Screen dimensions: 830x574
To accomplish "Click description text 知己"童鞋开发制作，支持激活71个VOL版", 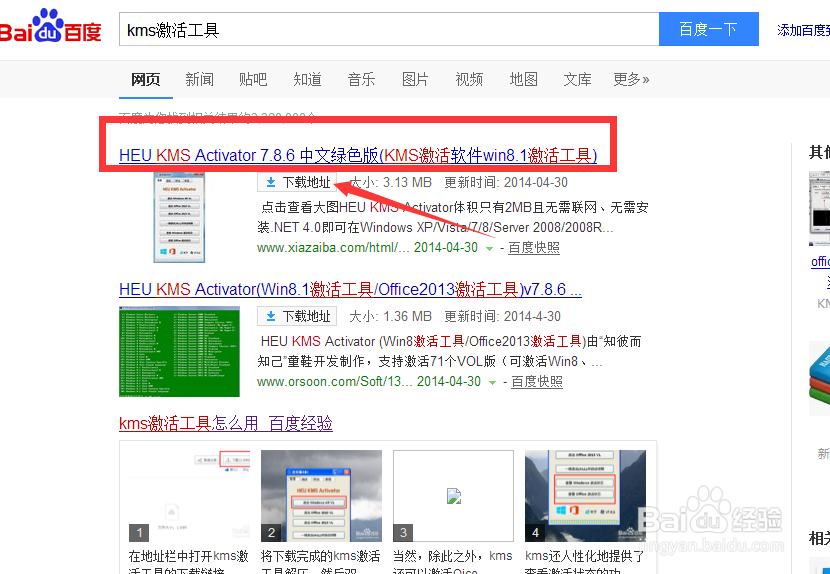I will point(377,362).
